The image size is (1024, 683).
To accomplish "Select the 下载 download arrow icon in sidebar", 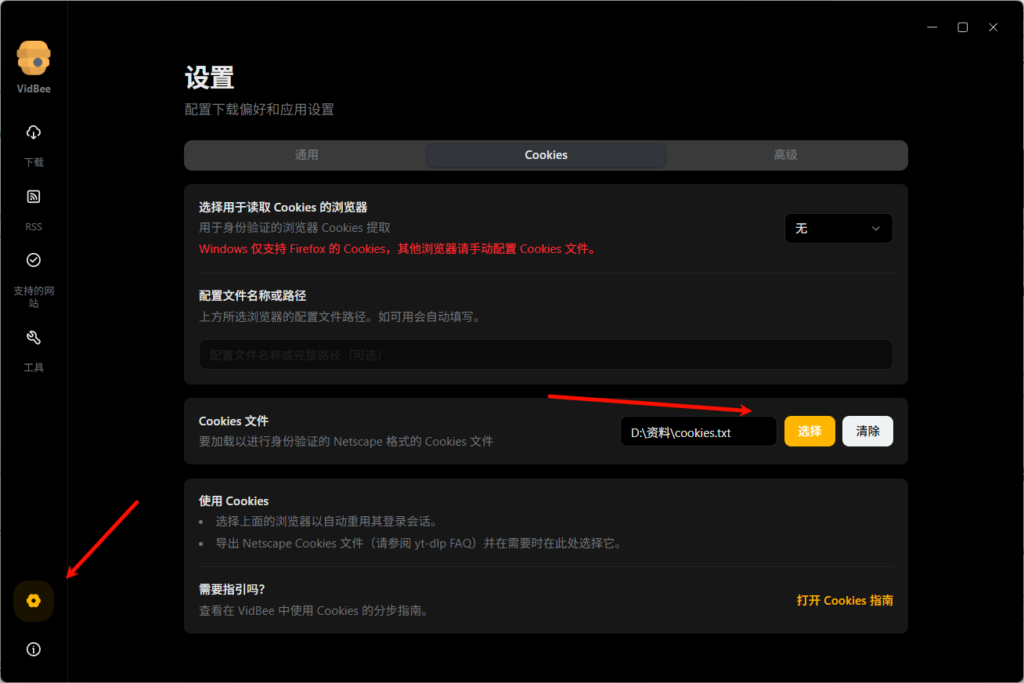I will click(x=33, y=132).
